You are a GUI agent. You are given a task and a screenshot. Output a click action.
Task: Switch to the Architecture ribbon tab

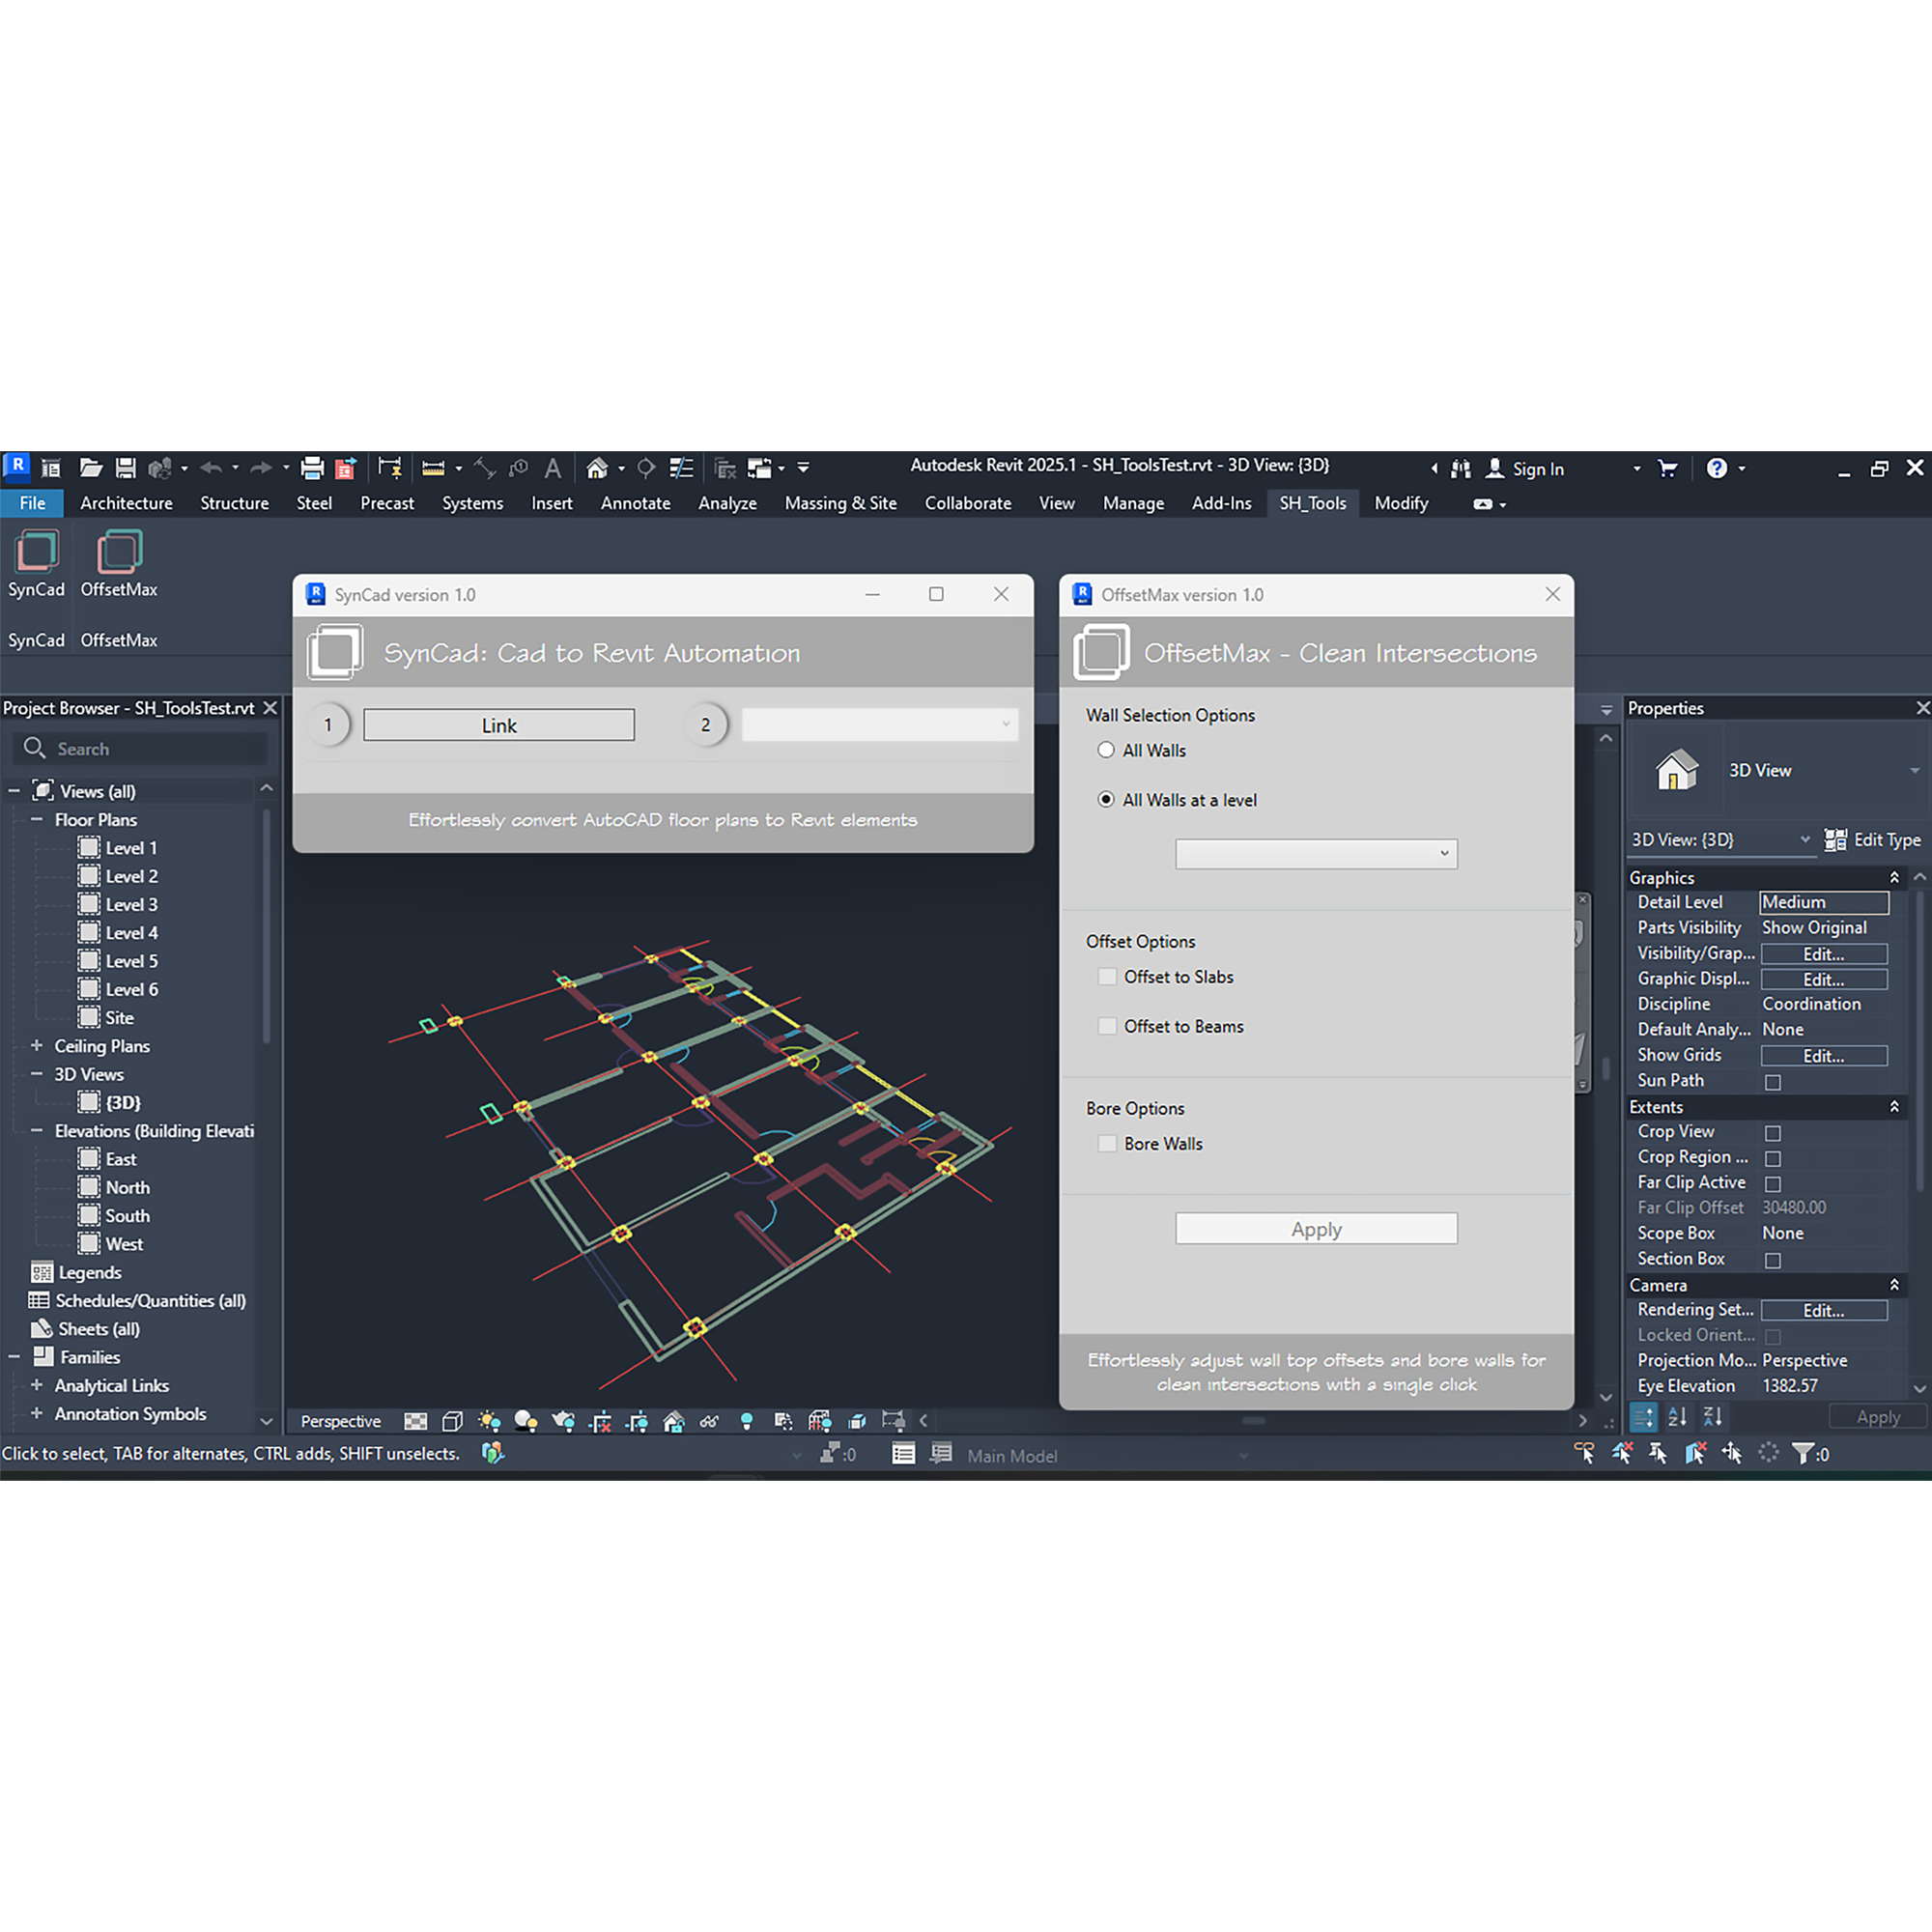126,503
